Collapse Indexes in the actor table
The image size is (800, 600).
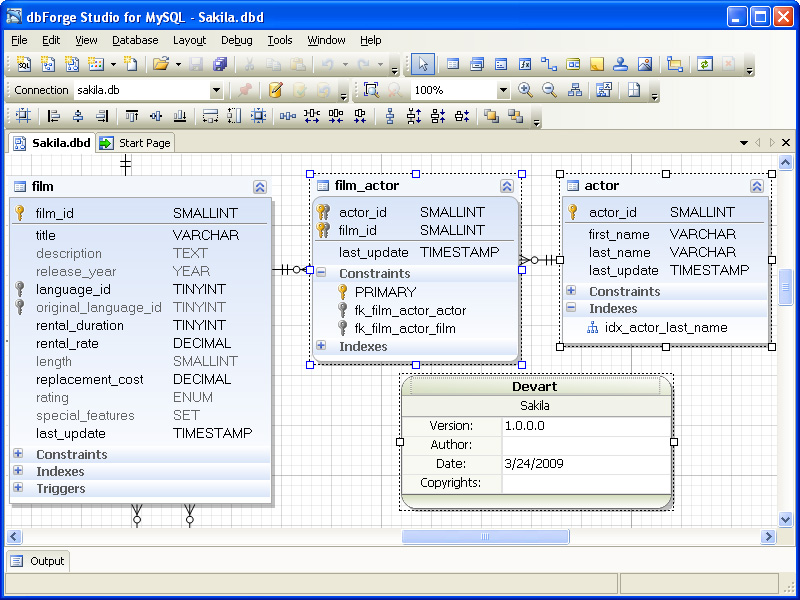click(571, 307)
